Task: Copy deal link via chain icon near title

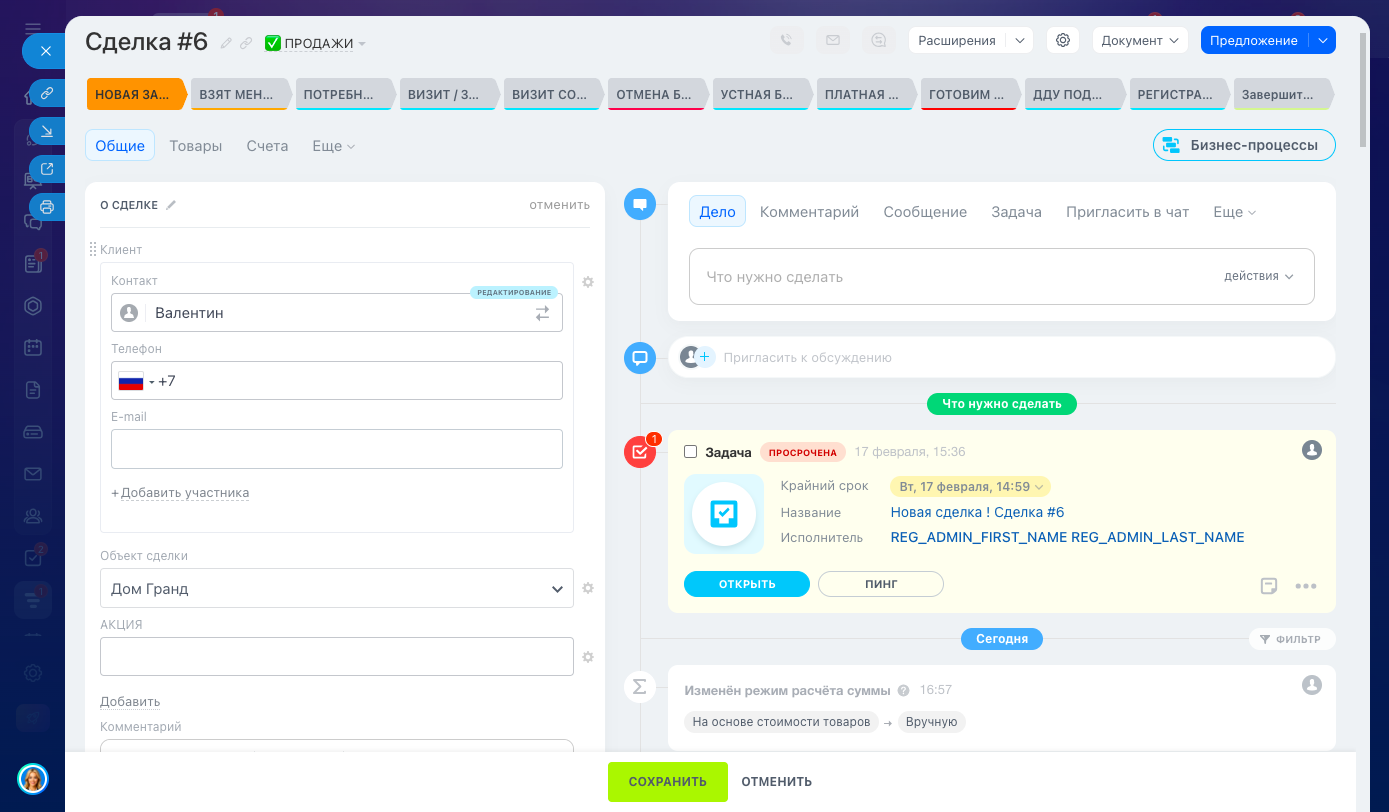Action: [x=246, y=43]
